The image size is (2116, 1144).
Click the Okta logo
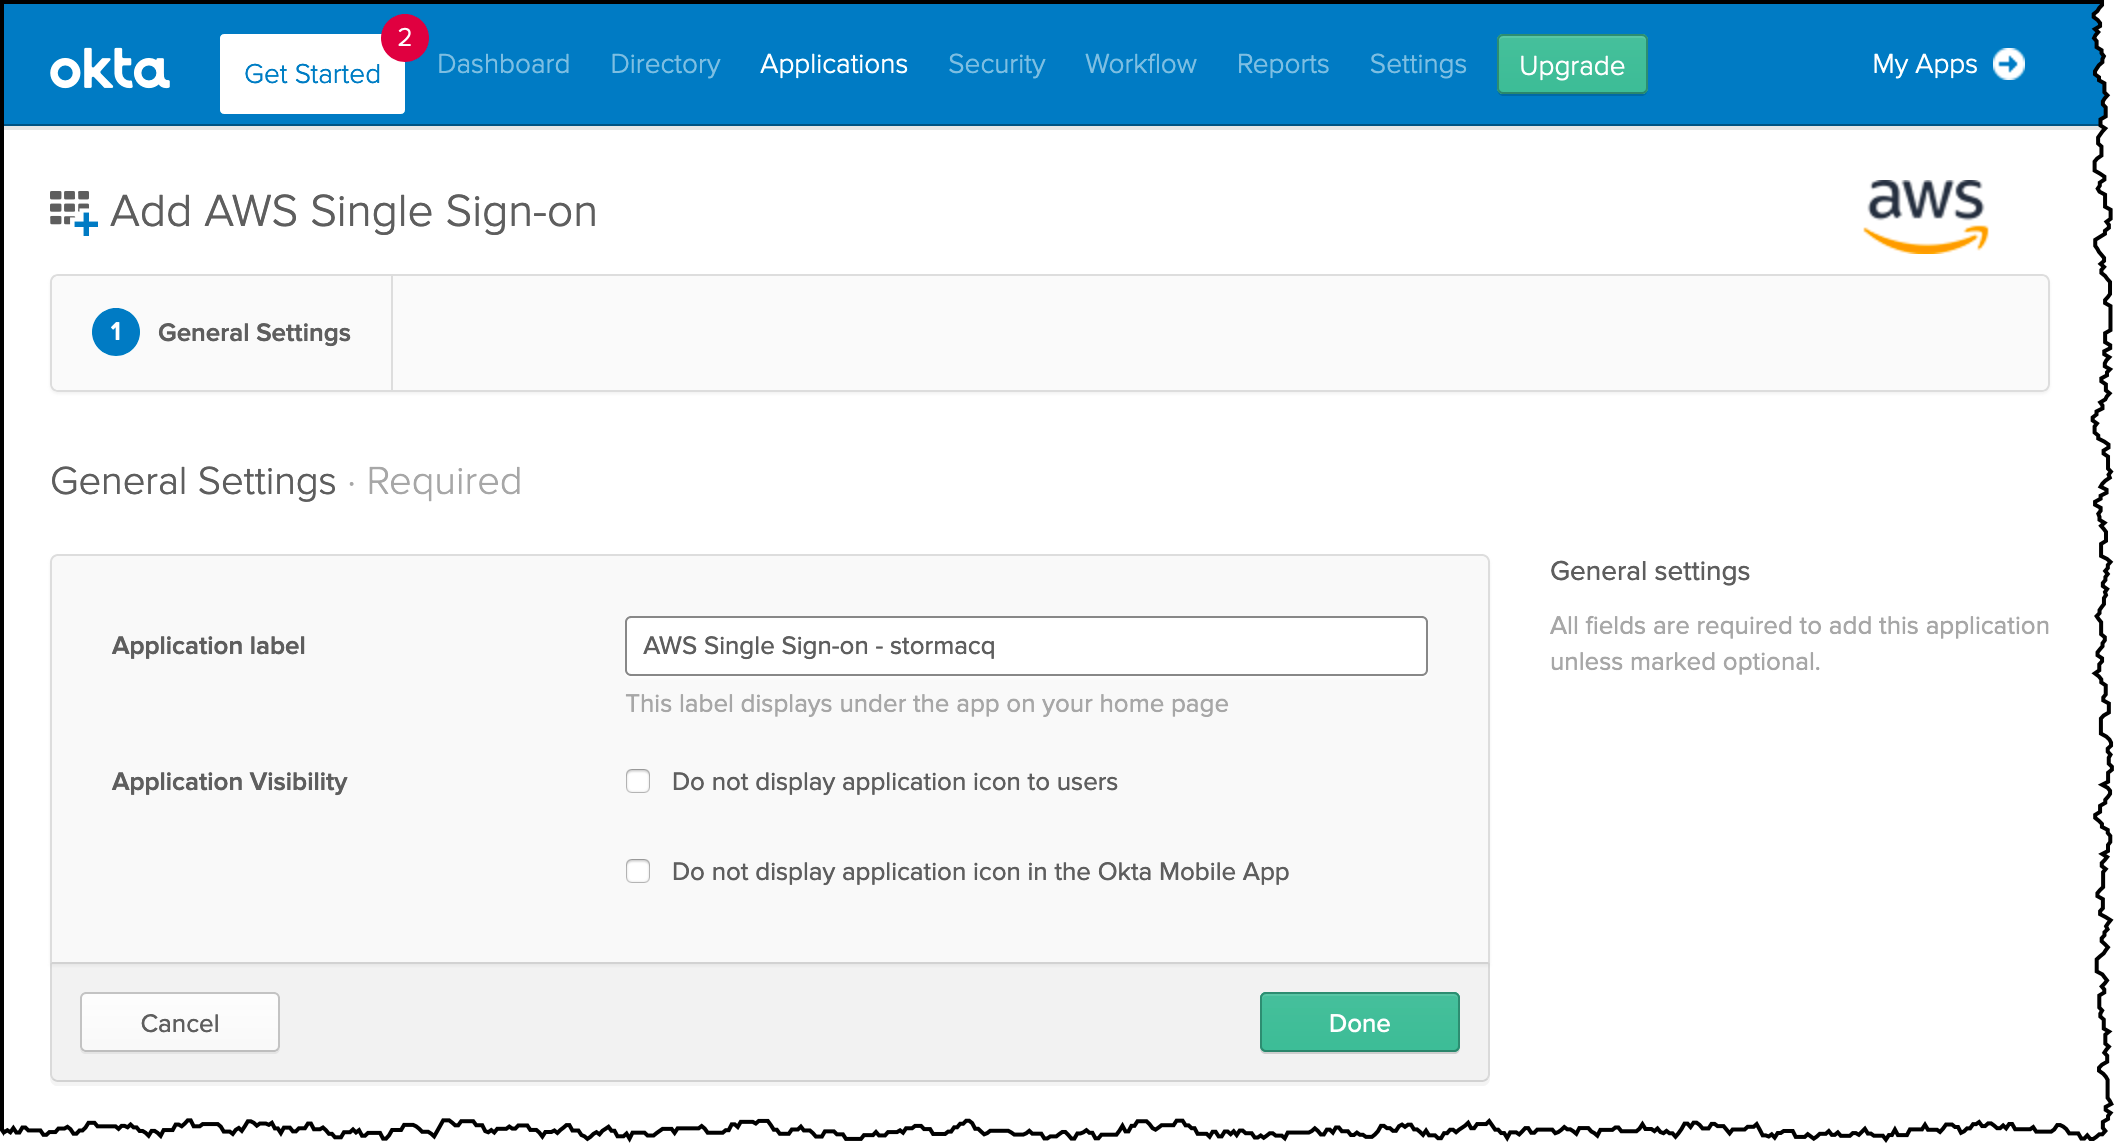[109, 70]
